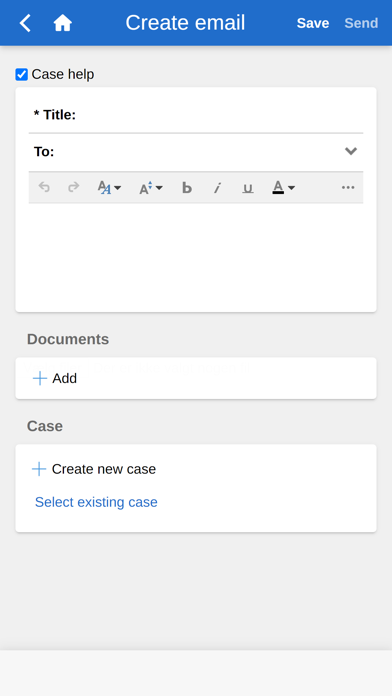Save the email draft
The image size is (392, 696).
(x=313, y=23)
